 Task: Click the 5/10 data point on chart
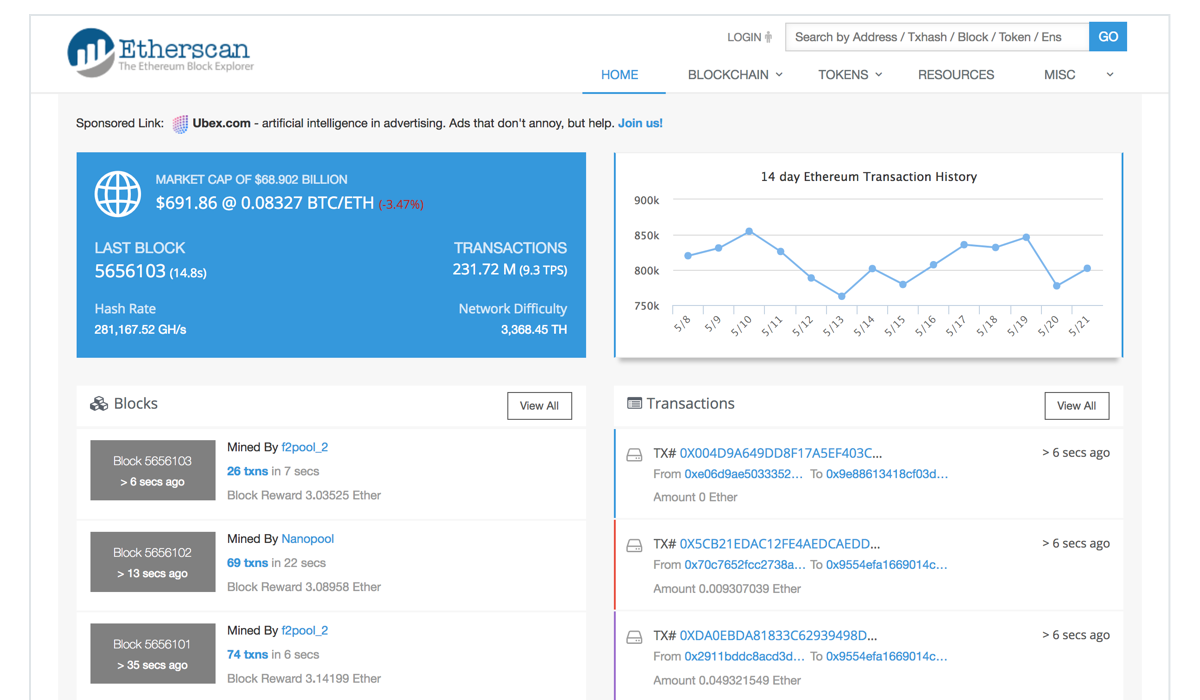[750, 232]
